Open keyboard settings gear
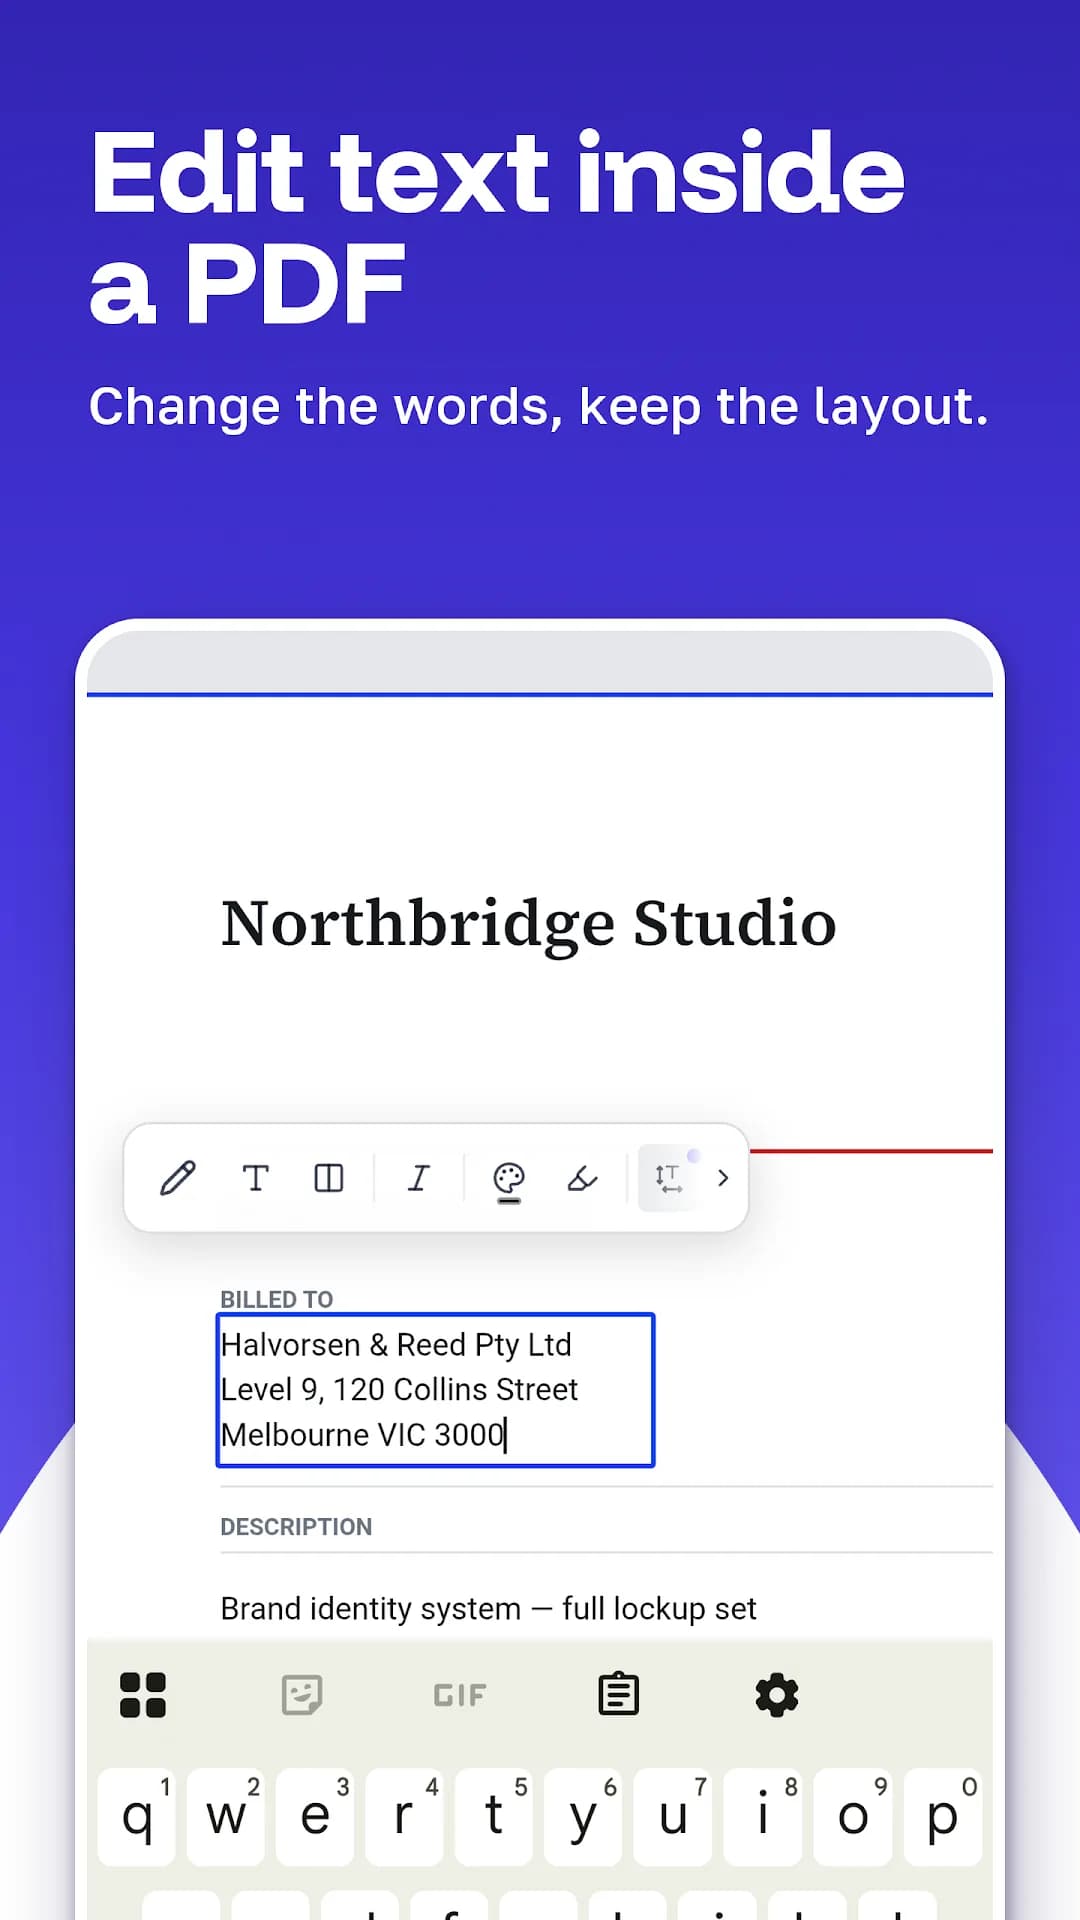 point(777,1695)
